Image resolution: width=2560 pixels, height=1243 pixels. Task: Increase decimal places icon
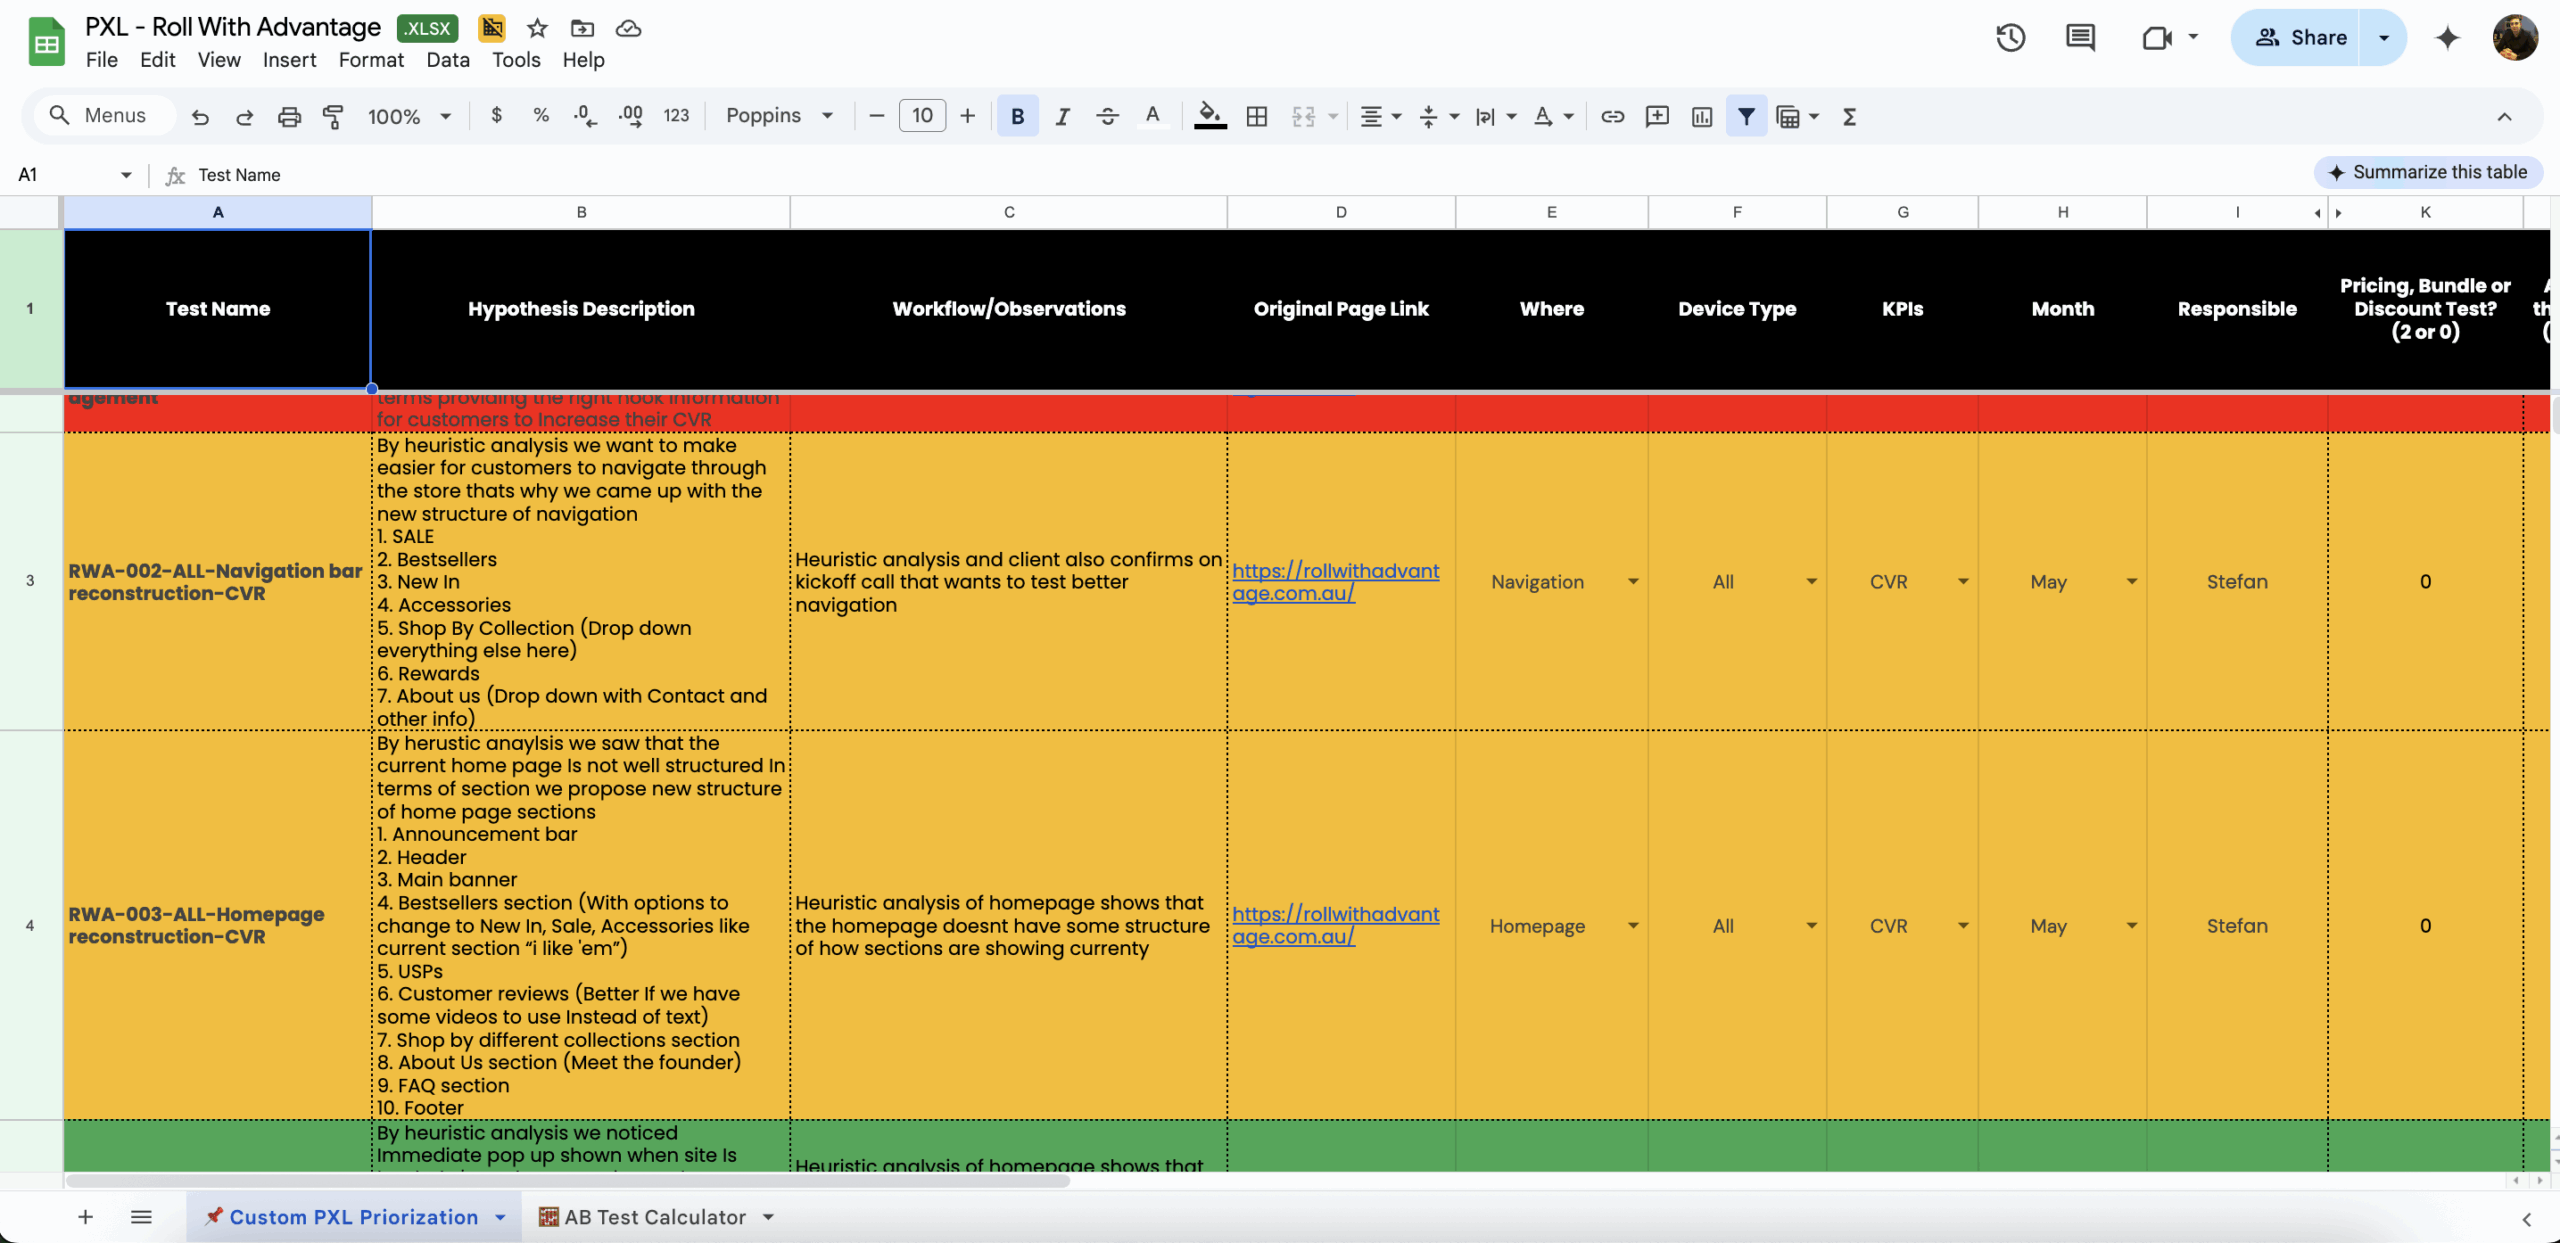point(630,116)
